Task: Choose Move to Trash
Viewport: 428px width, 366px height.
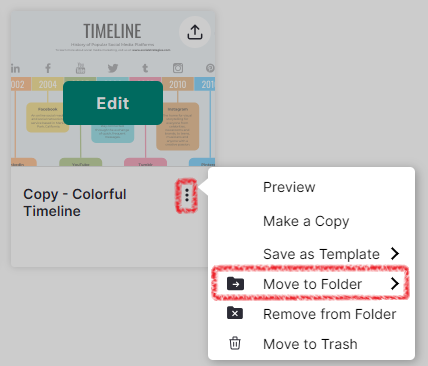Action: pyautogui.click(x=310, y=344)
